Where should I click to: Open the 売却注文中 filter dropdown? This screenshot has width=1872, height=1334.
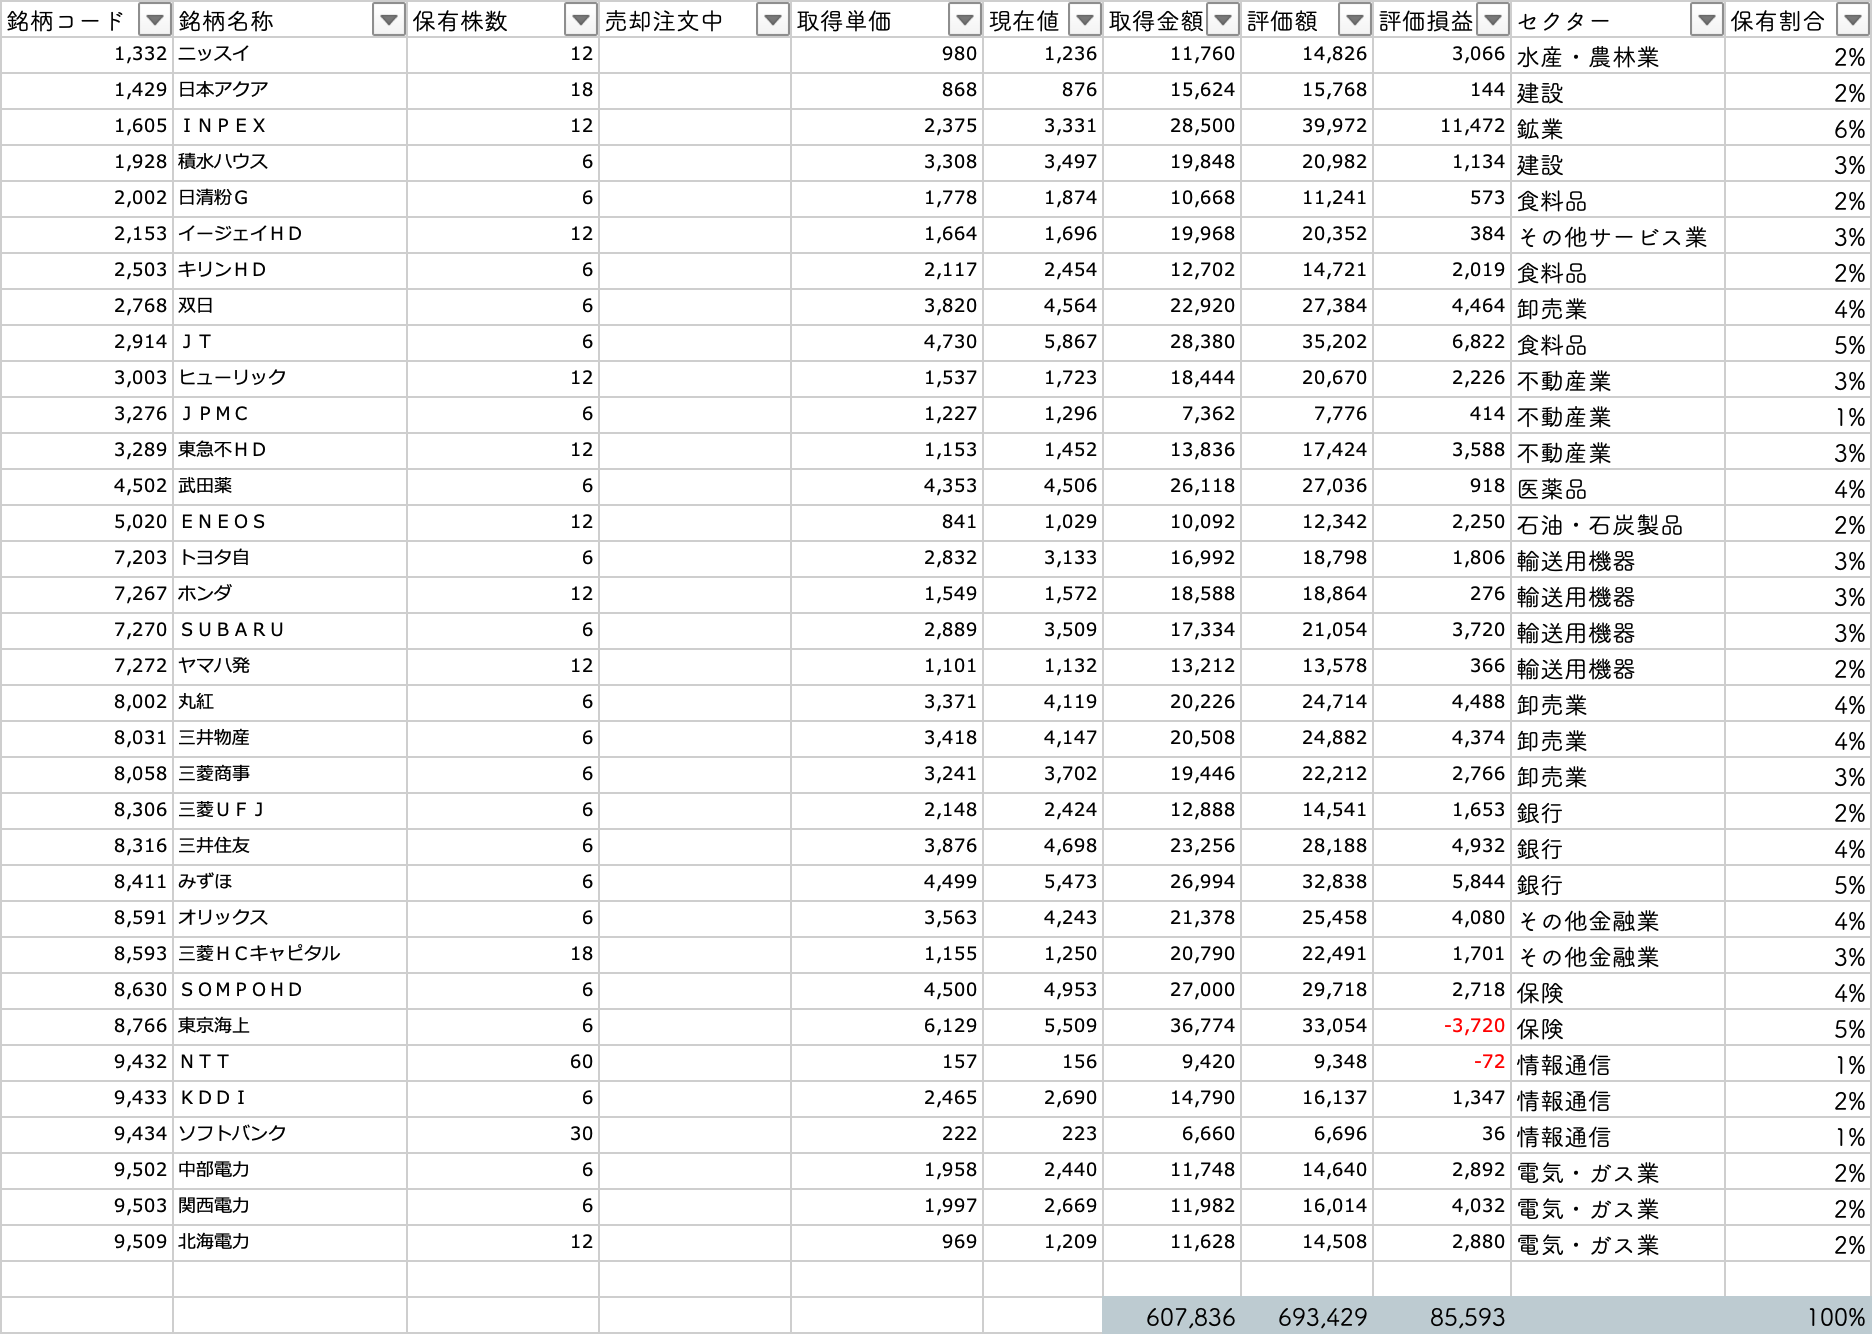tap(772, 20)
